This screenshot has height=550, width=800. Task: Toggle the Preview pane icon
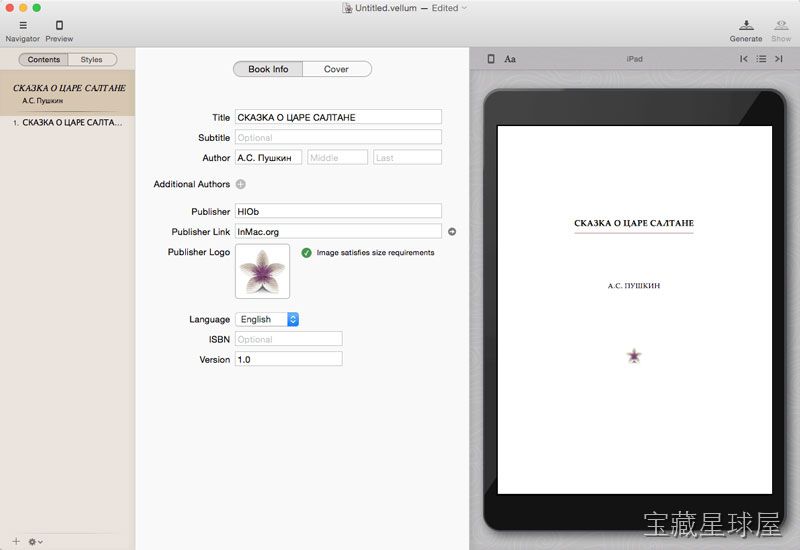(59, 25)
